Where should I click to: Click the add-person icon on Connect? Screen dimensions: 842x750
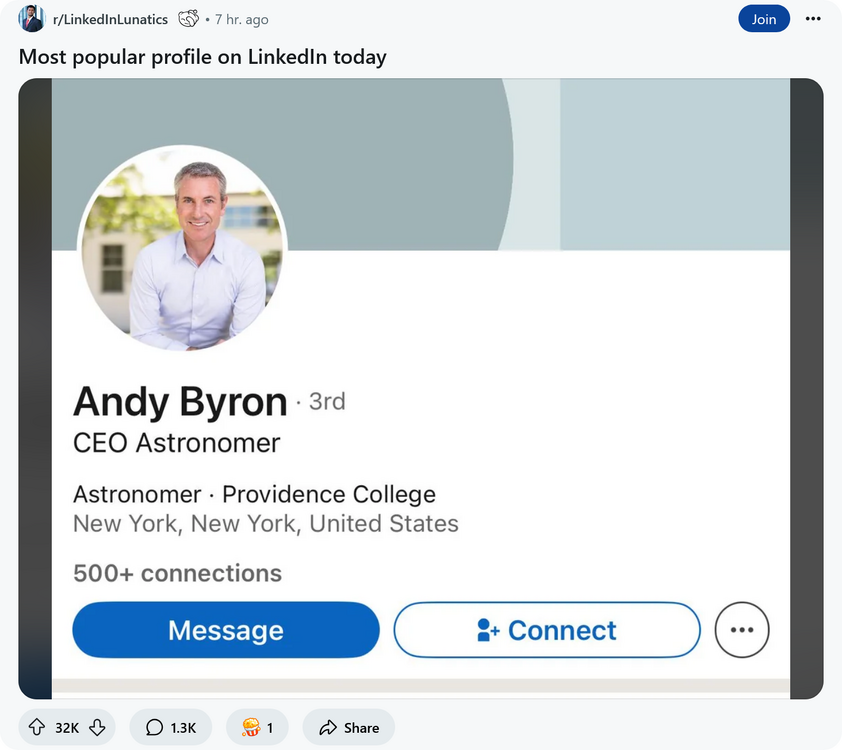click(x=488, y=630)
